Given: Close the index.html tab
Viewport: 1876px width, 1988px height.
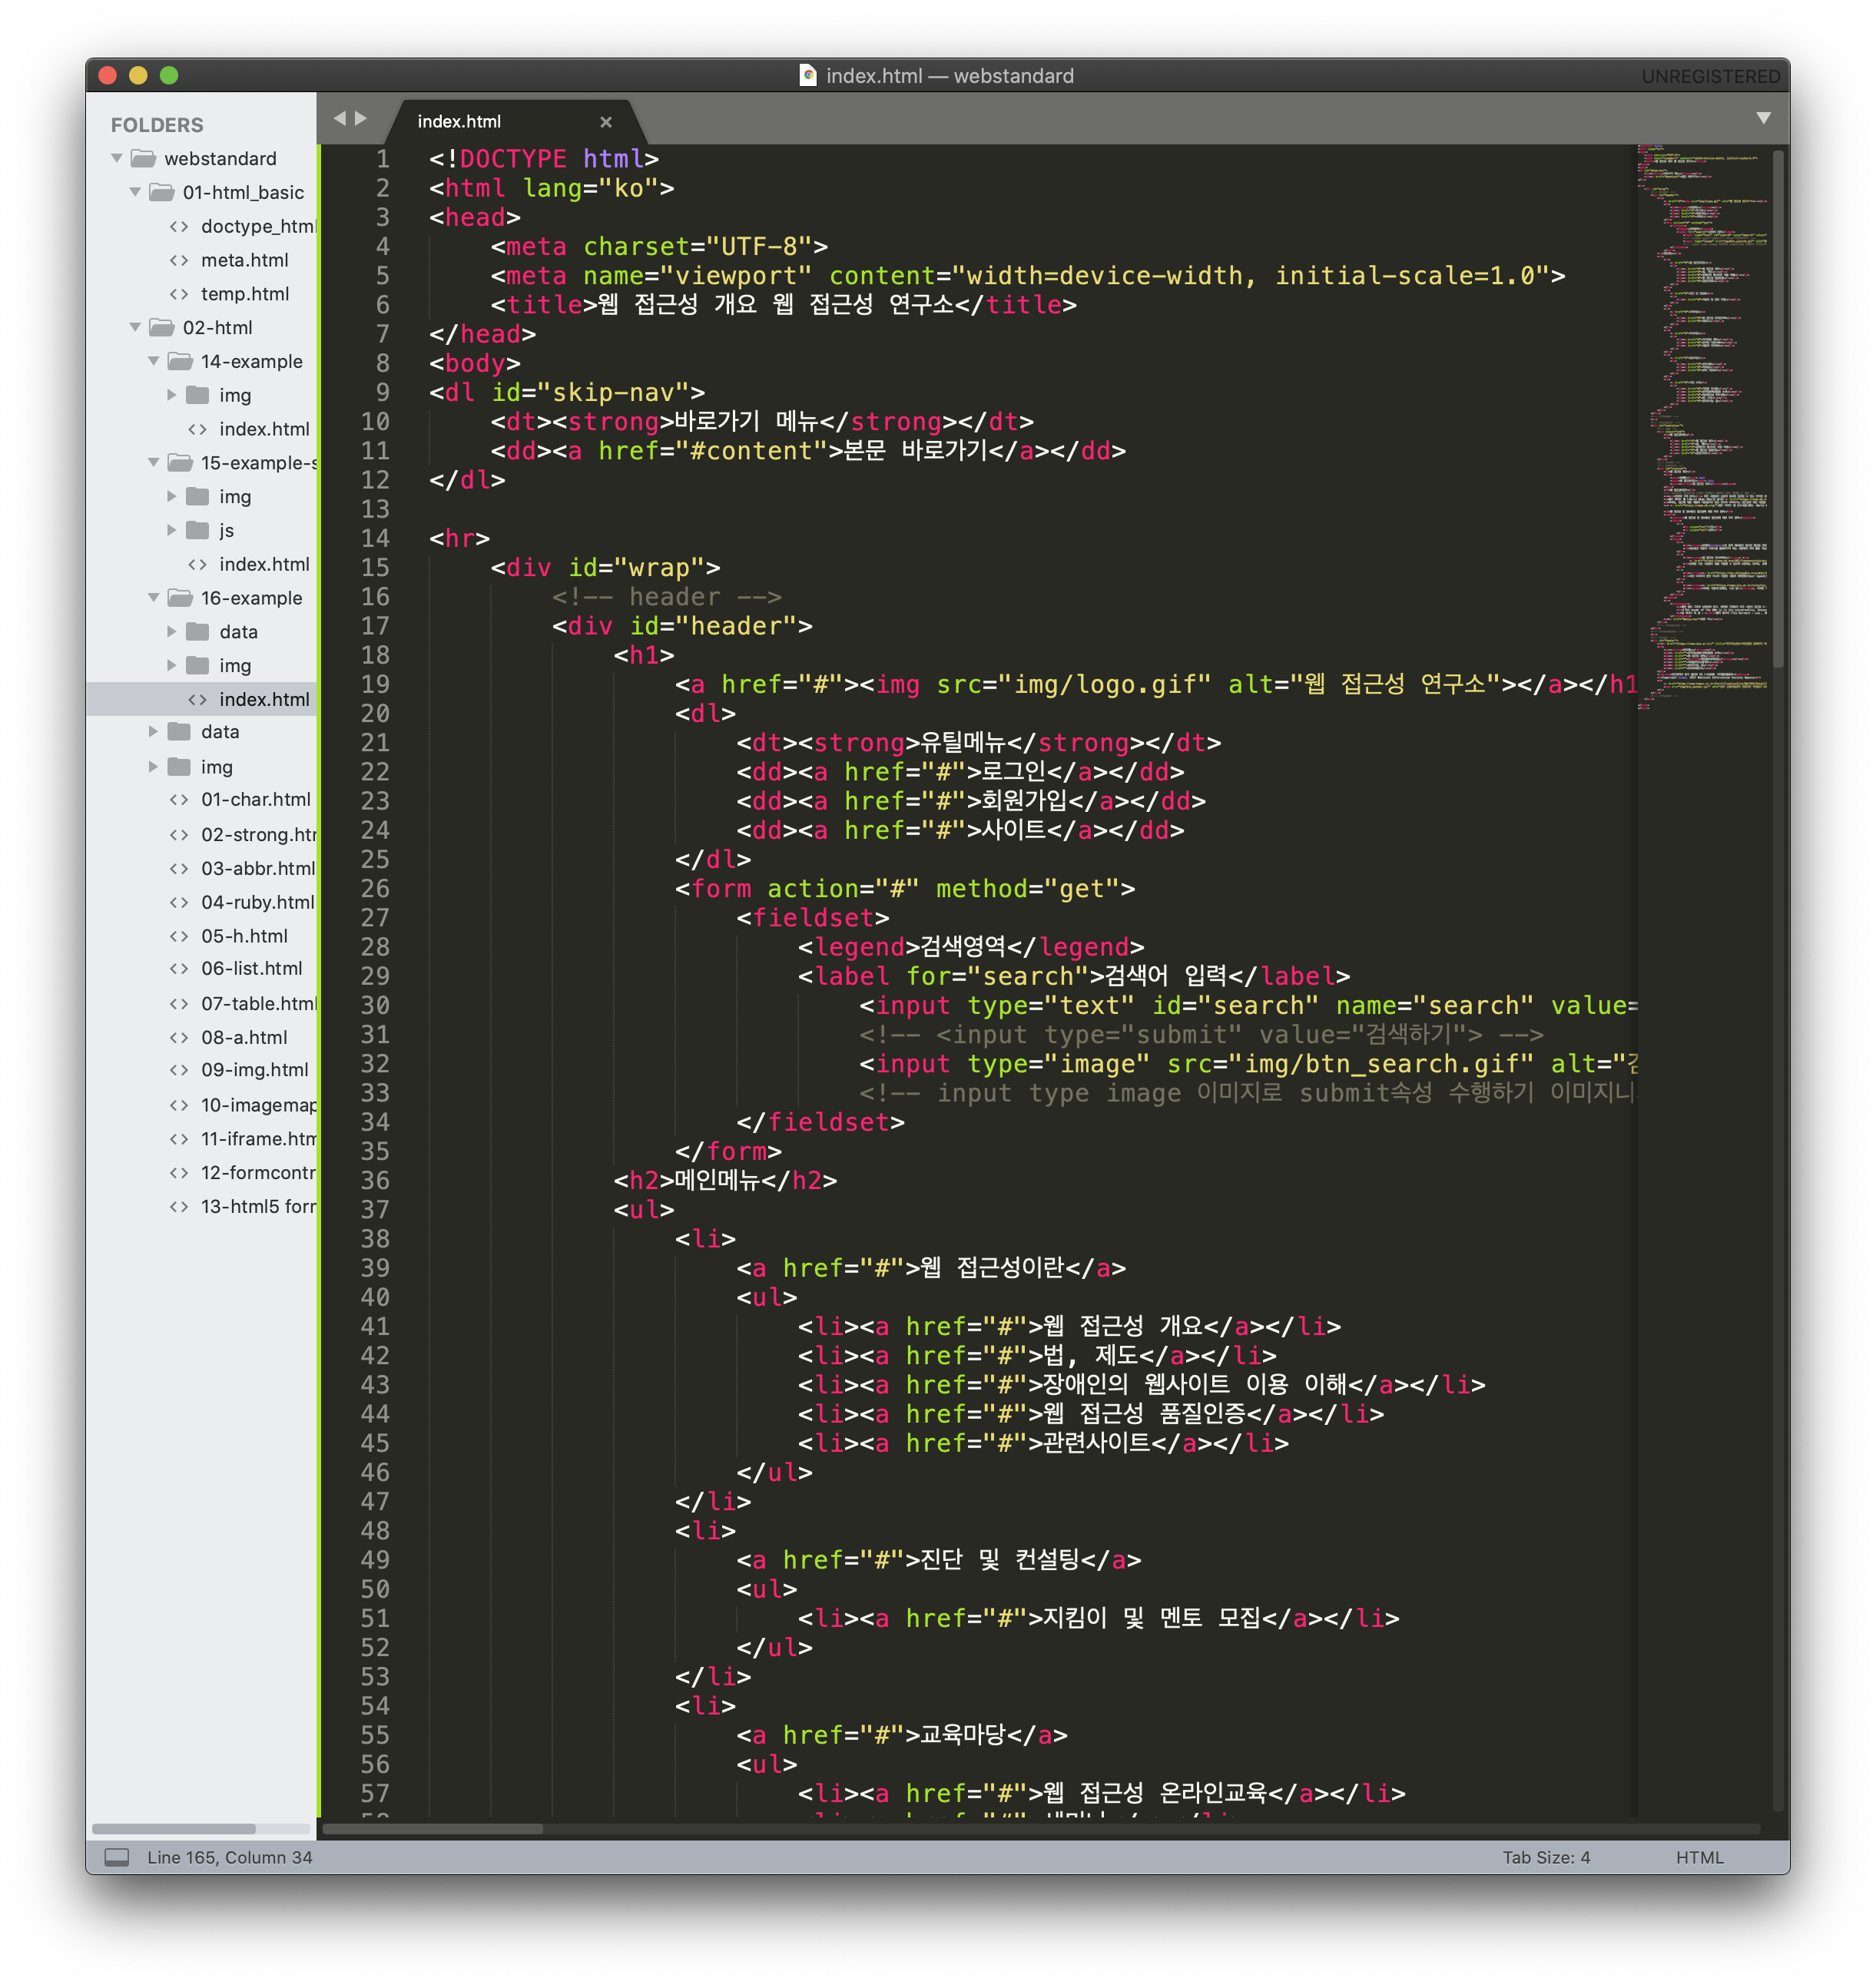Looking at the screenshot, I should click(x=605, y=122).
